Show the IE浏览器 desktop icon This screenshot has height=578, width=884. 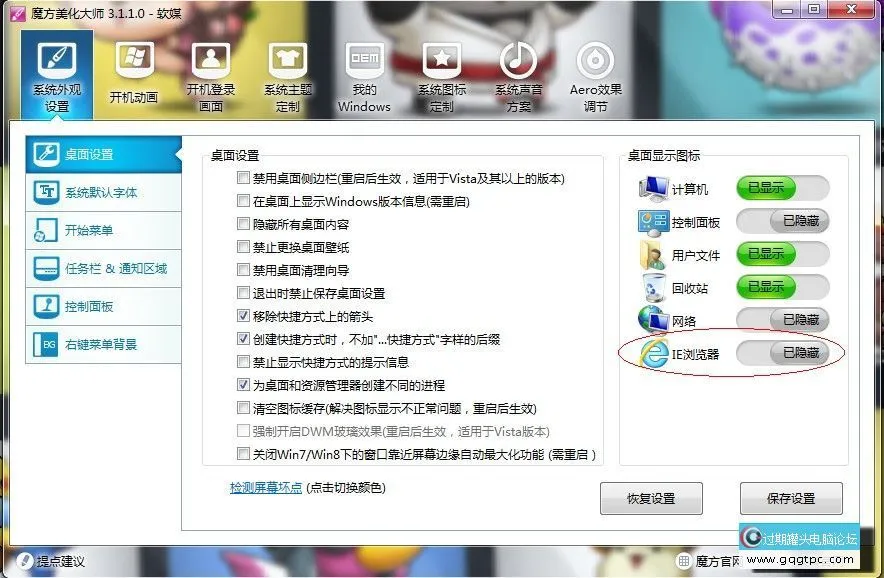783,353
